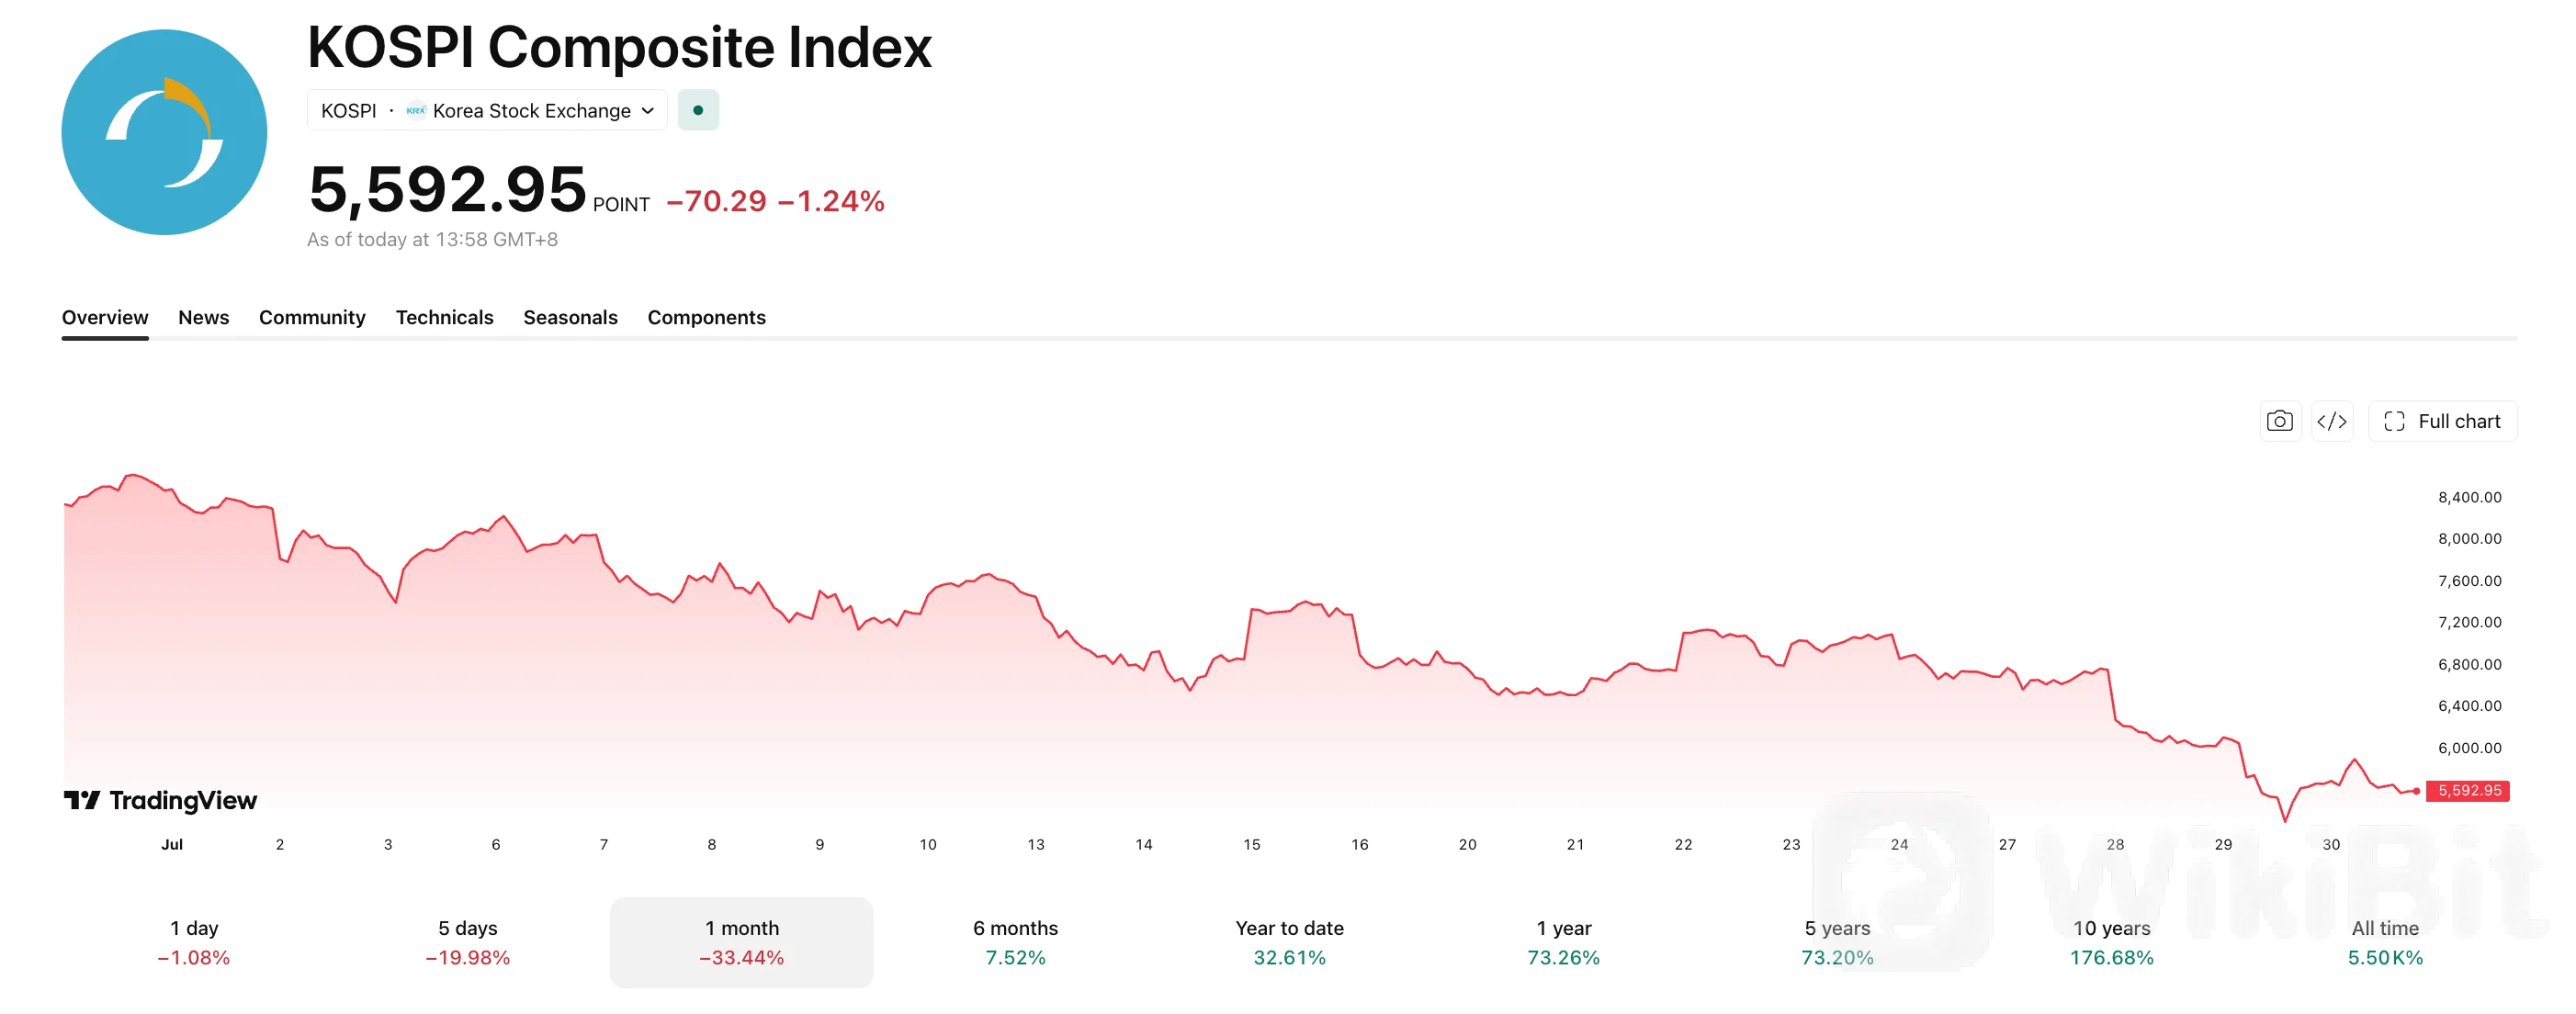
Task: Switch to the News tab
Action: click(203, 317)
